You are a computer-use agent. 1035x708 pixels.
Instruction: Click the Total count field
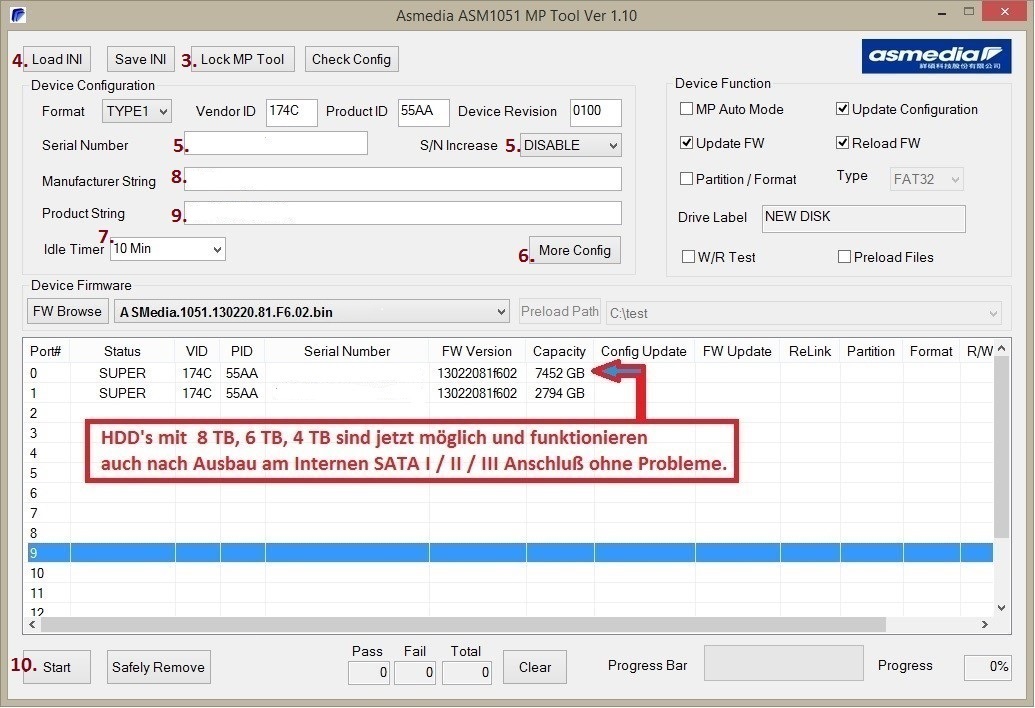pyautogui.click(x=467, y=672)
